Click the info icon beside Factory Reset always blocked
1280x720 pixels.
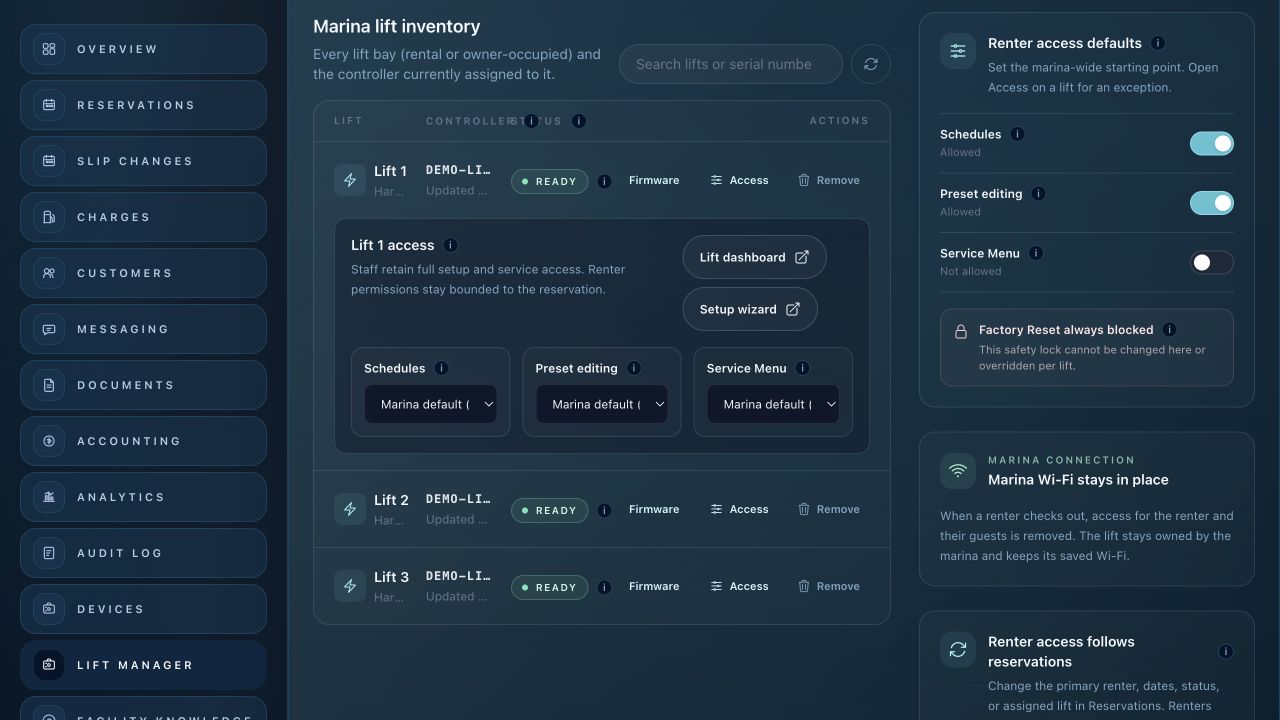[1169, 329]
